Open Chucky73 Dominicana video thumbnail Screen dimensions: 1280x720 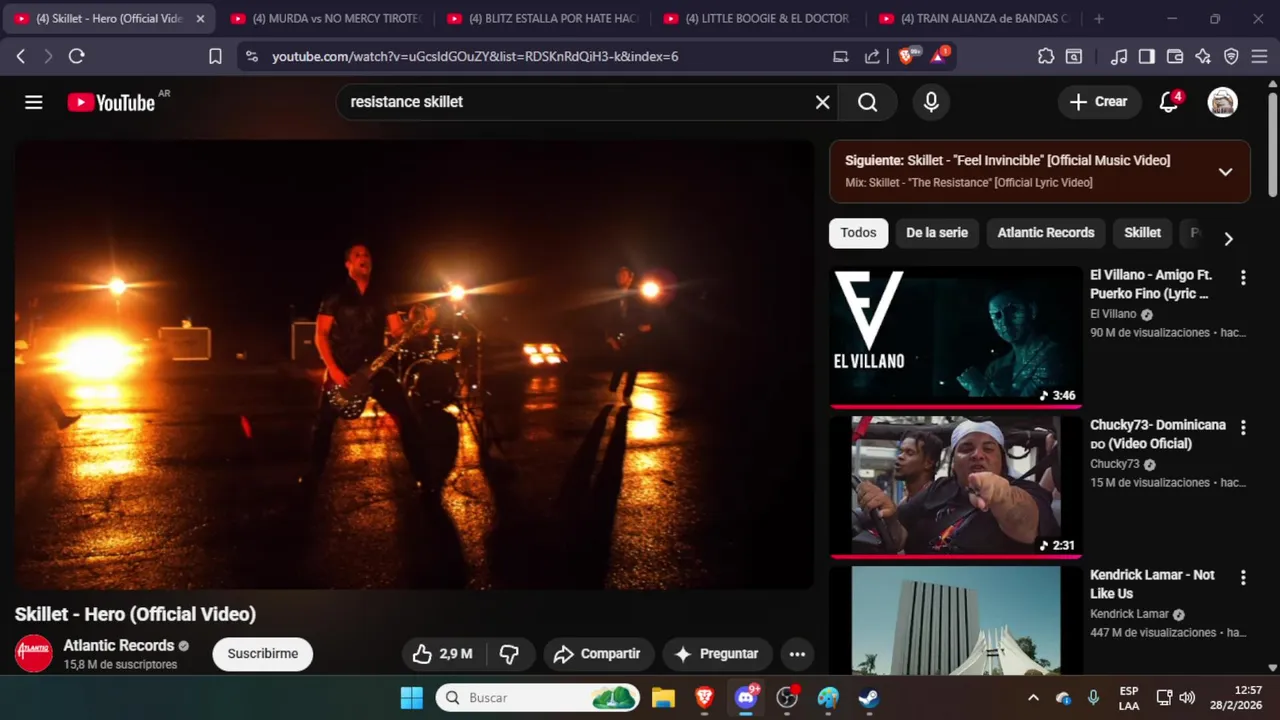point(955,486)
